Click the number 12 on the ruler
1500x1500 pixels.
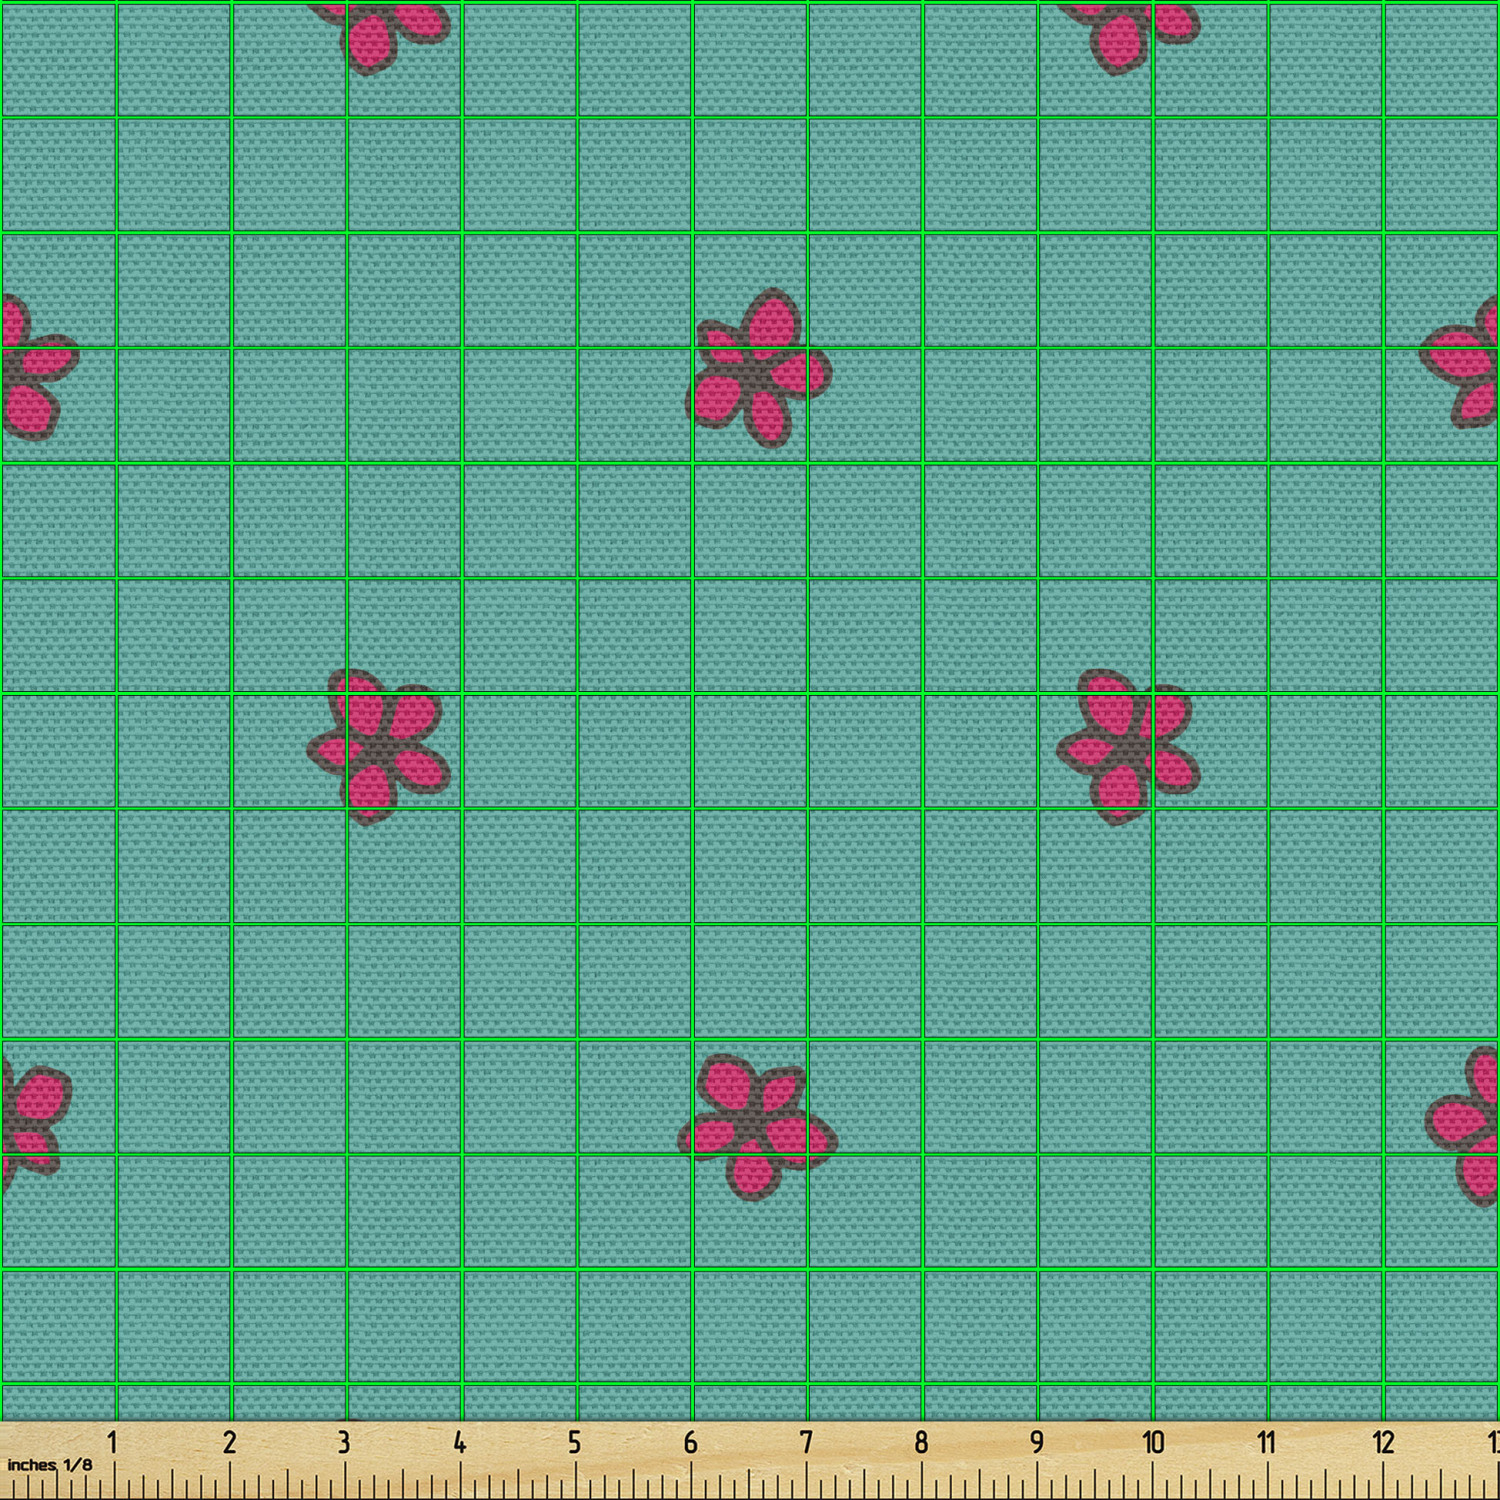1383,1442
